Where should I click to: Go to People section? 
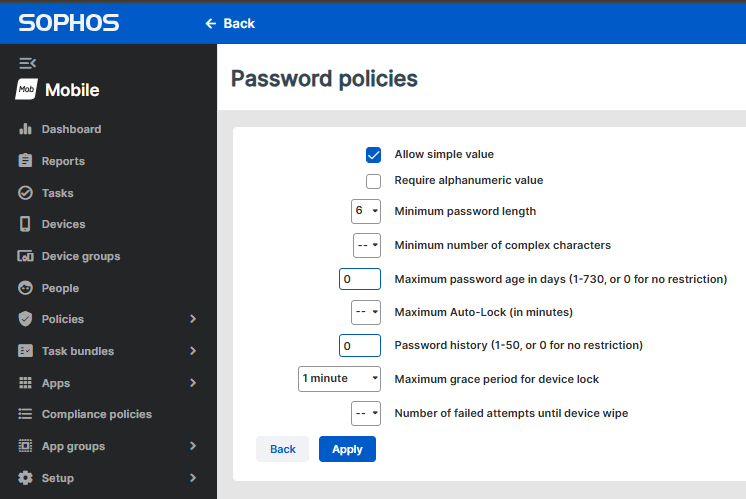(x=60, y=288)
